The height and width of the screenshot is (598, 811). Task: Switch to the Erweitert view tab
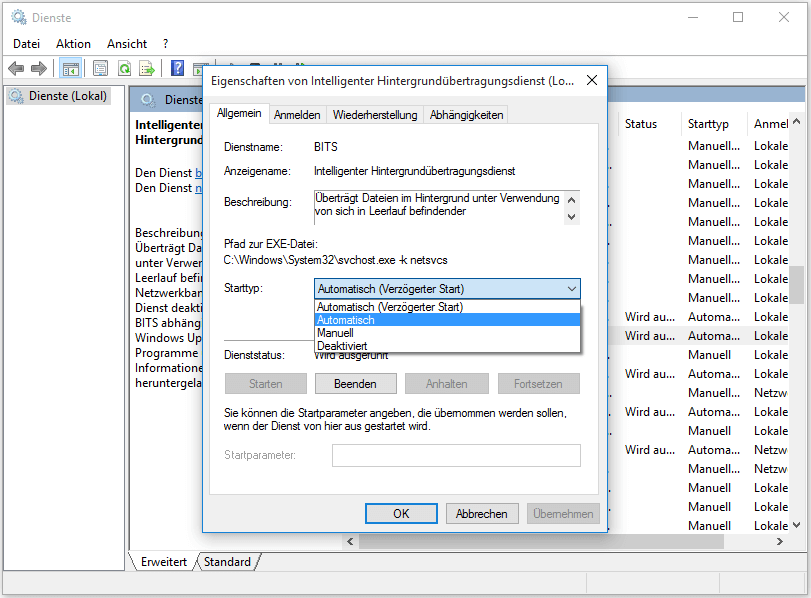[x=163, y=562]
